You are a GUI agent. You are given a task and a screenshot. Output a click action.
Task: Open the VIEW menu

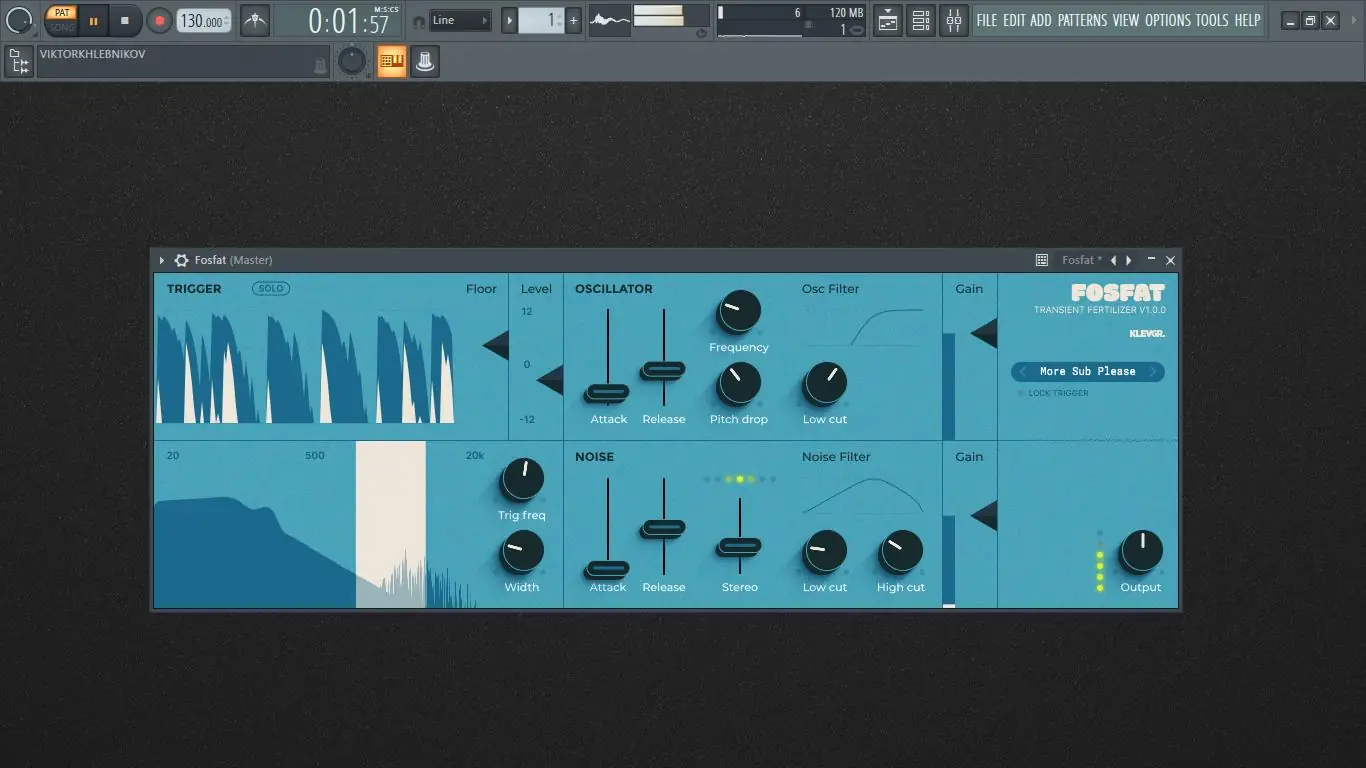pyautogui.click(x=1126, y=20)
